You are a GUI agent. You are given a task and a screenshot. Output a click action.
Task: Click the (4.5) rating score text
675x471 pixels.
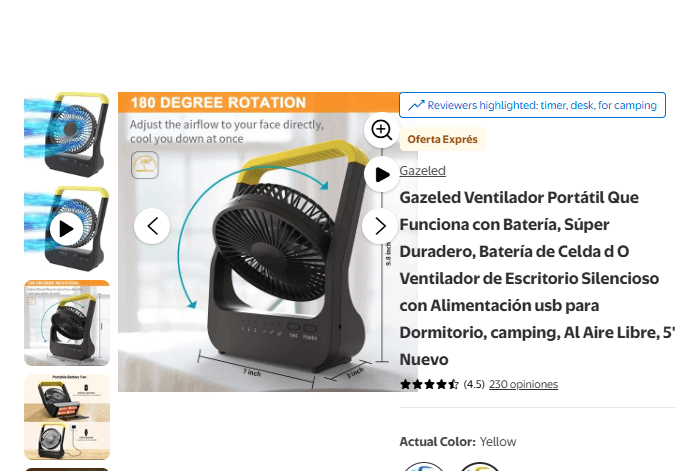(x=474, y=384)
